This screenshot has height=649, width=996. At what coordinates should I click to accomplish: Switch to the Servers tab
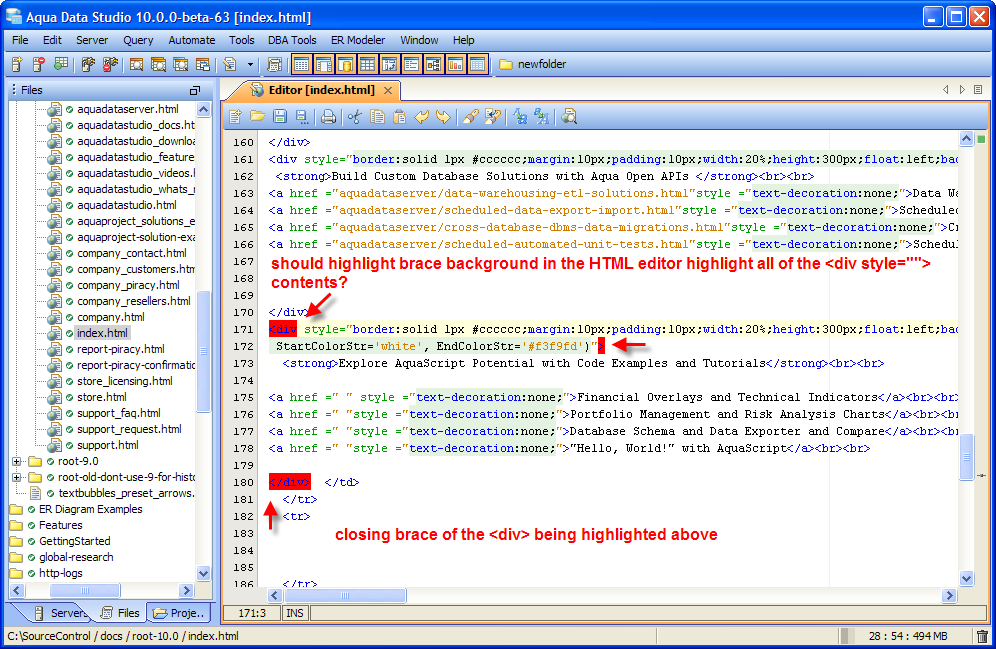tap(62, 613)
